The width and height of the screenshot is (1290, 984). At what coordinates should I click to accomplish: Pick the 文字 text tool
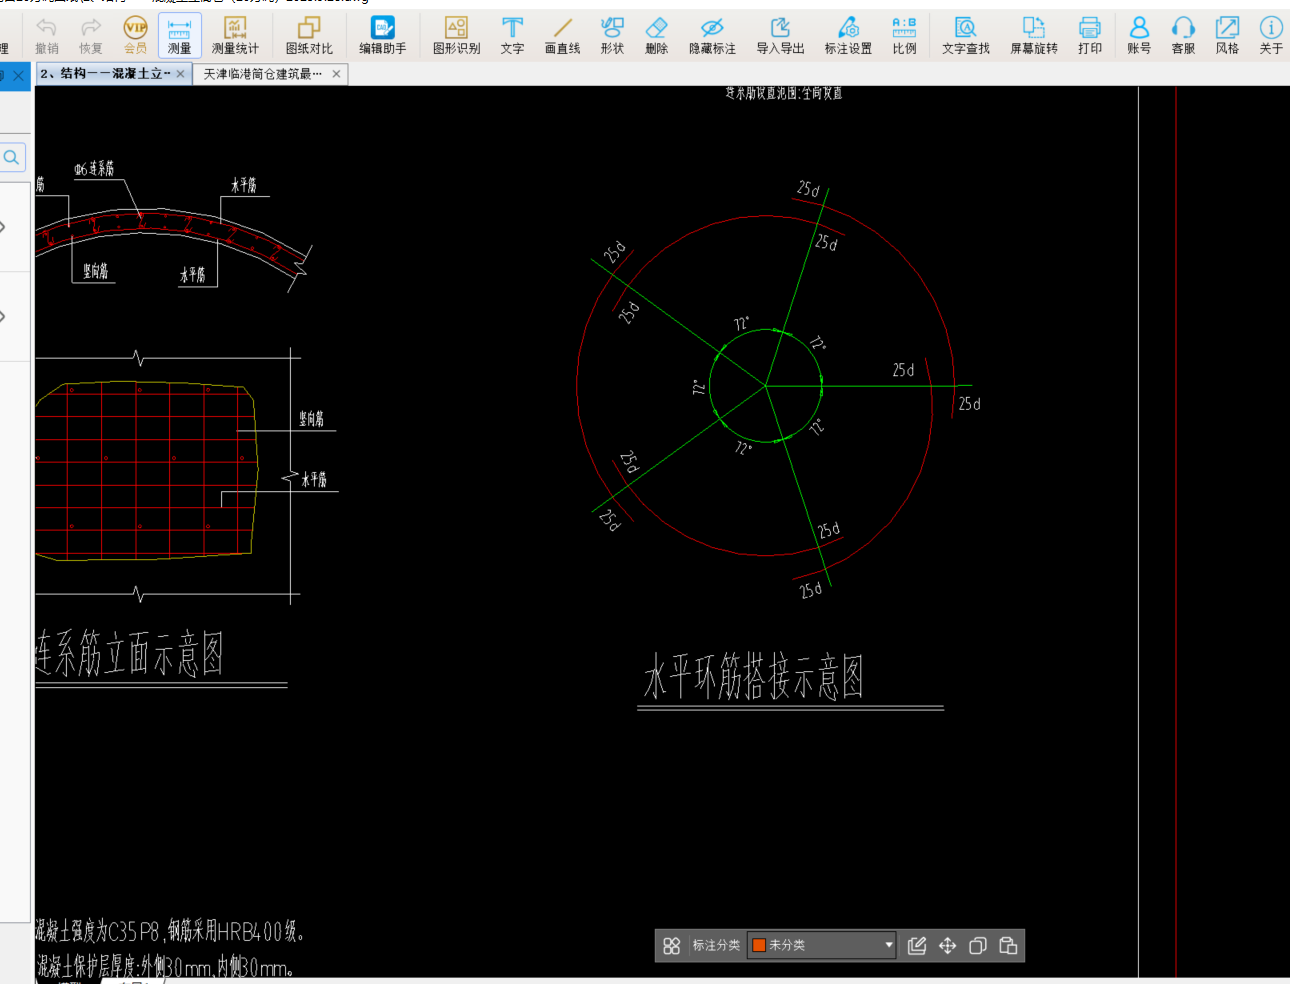pyautogui.click(x=512, y=35)
